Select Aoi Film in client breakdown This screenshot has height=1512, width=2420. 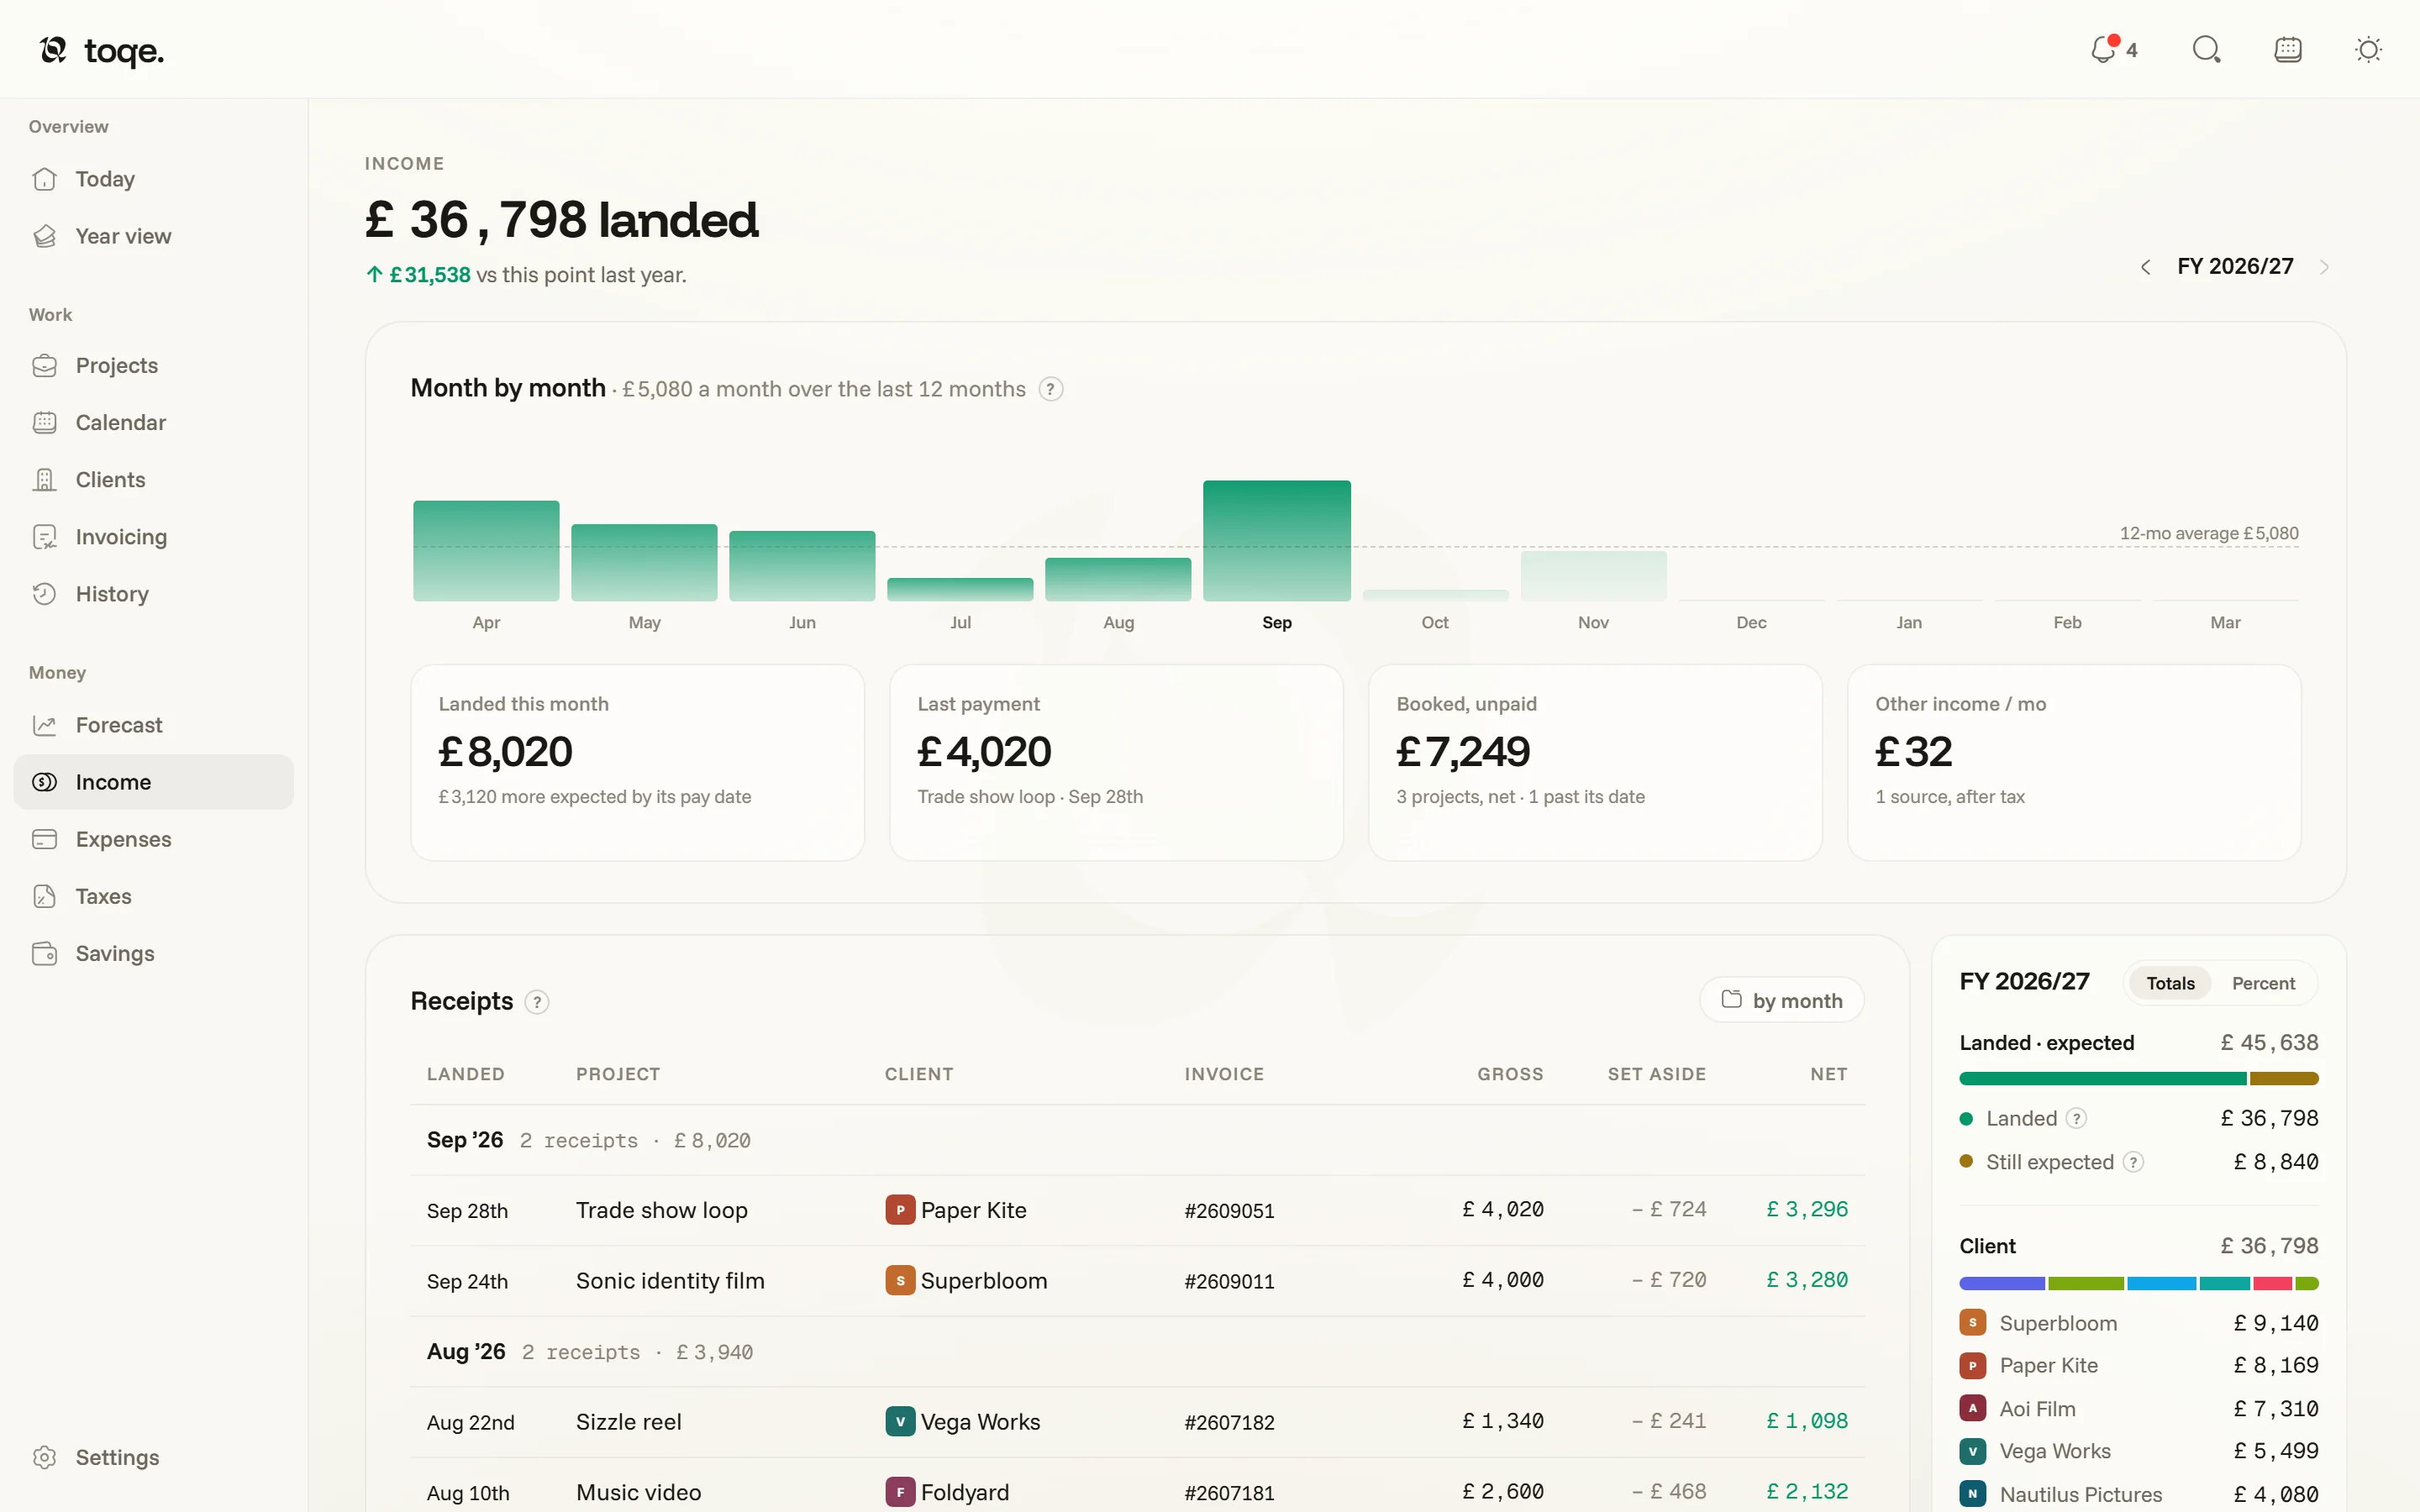2138,1408
